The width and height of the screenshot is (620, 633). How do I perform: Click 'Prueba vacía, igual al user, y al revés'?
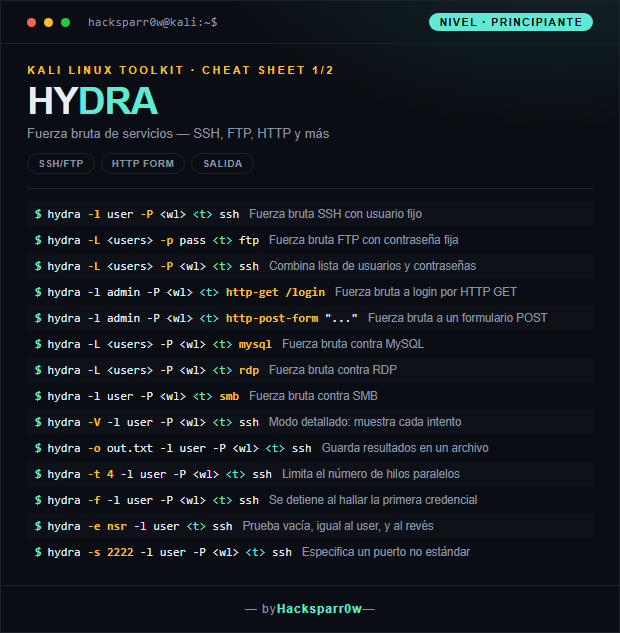[x=338, y=526]
